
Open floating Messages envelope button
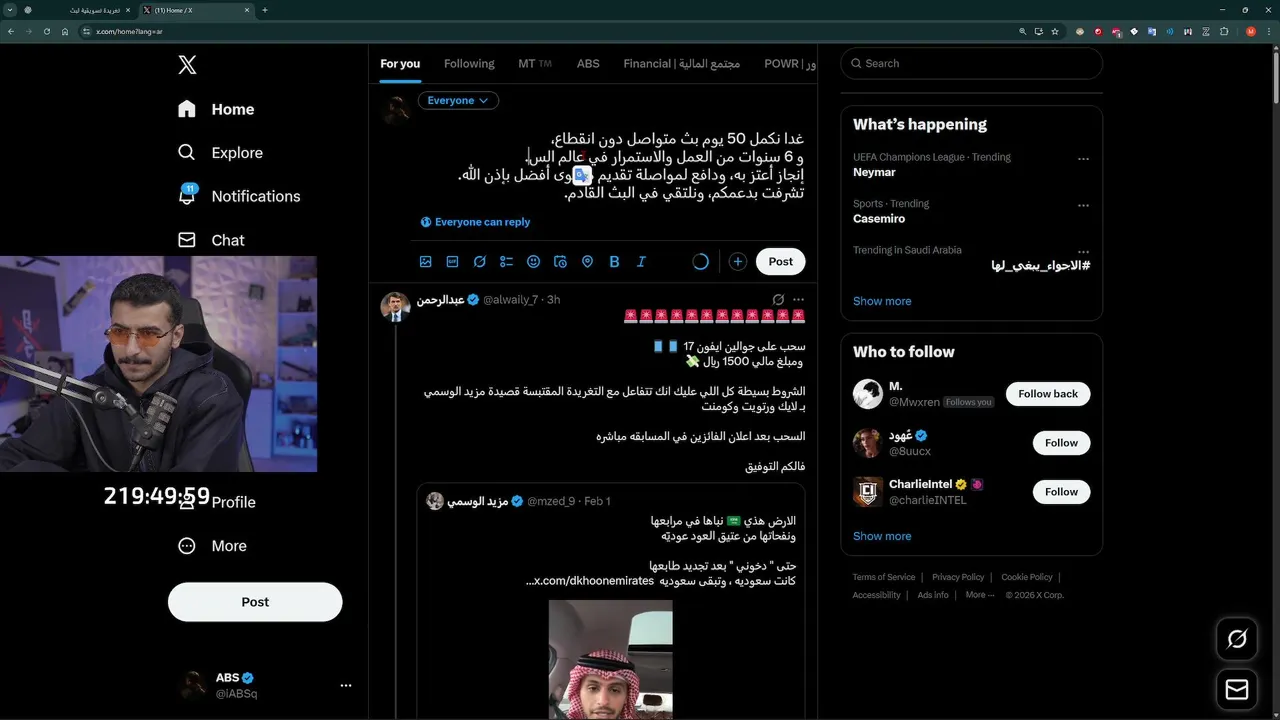pos(1237,690)
